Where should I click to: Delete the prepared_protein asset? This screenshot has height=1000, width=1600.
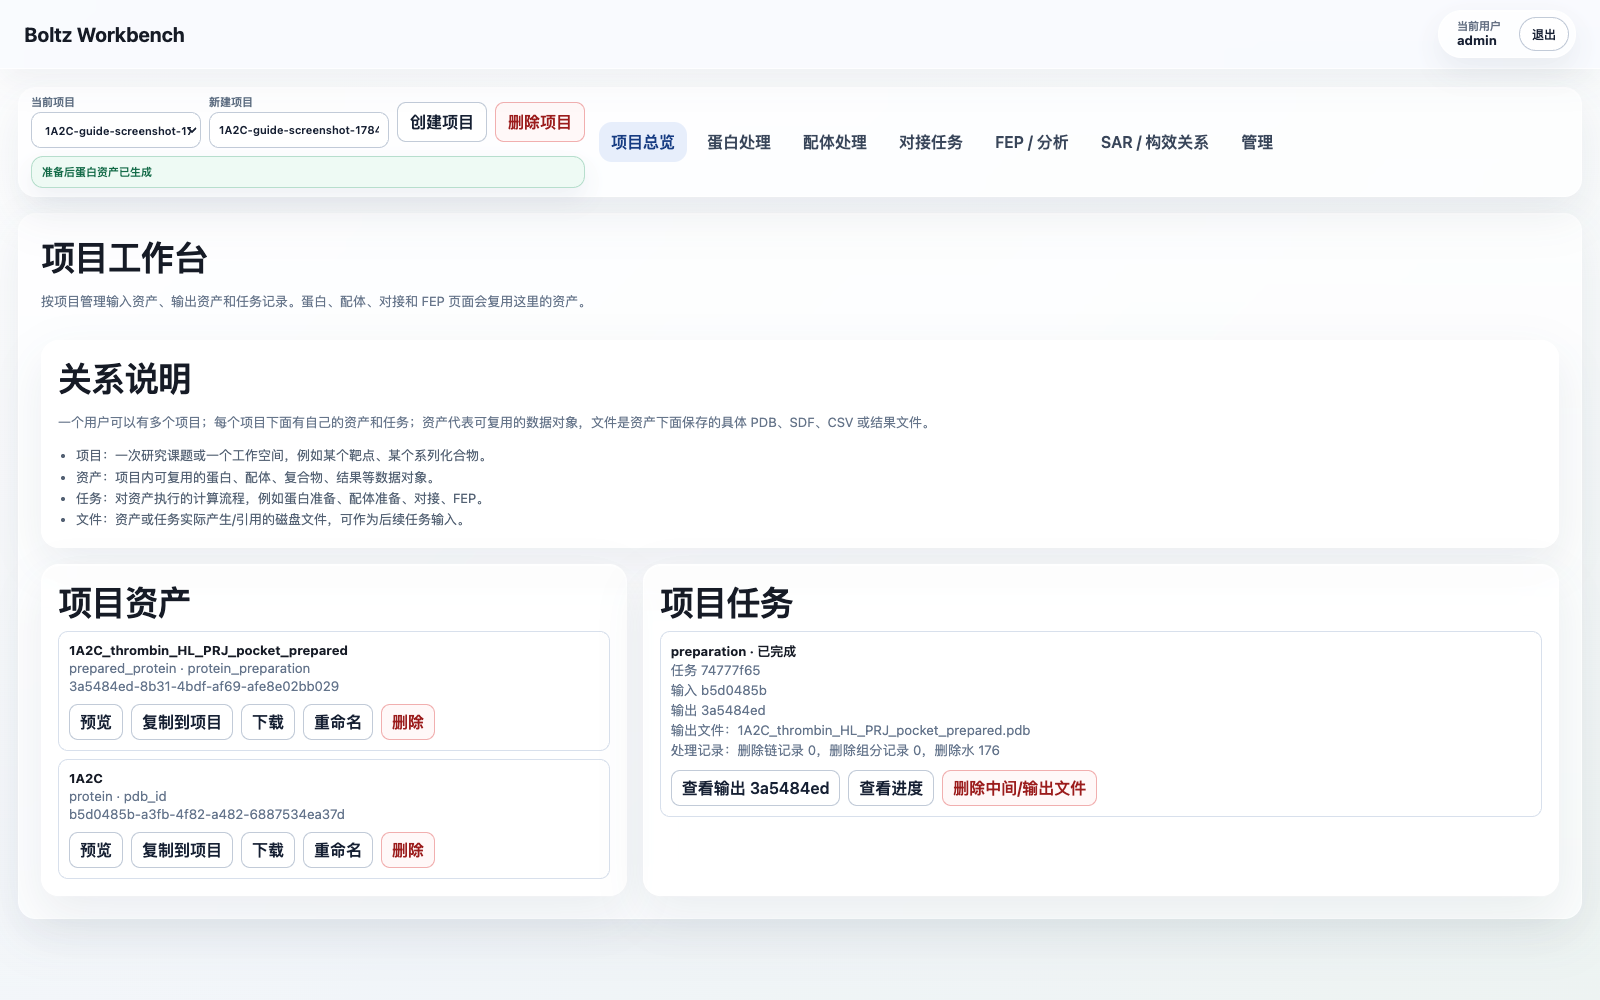click(408, 722)
